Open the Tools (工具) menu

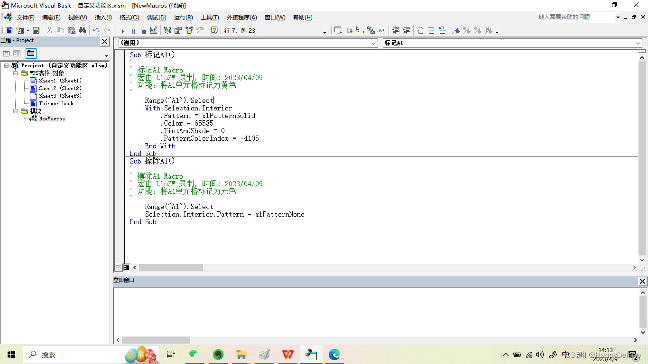point(210,17)
